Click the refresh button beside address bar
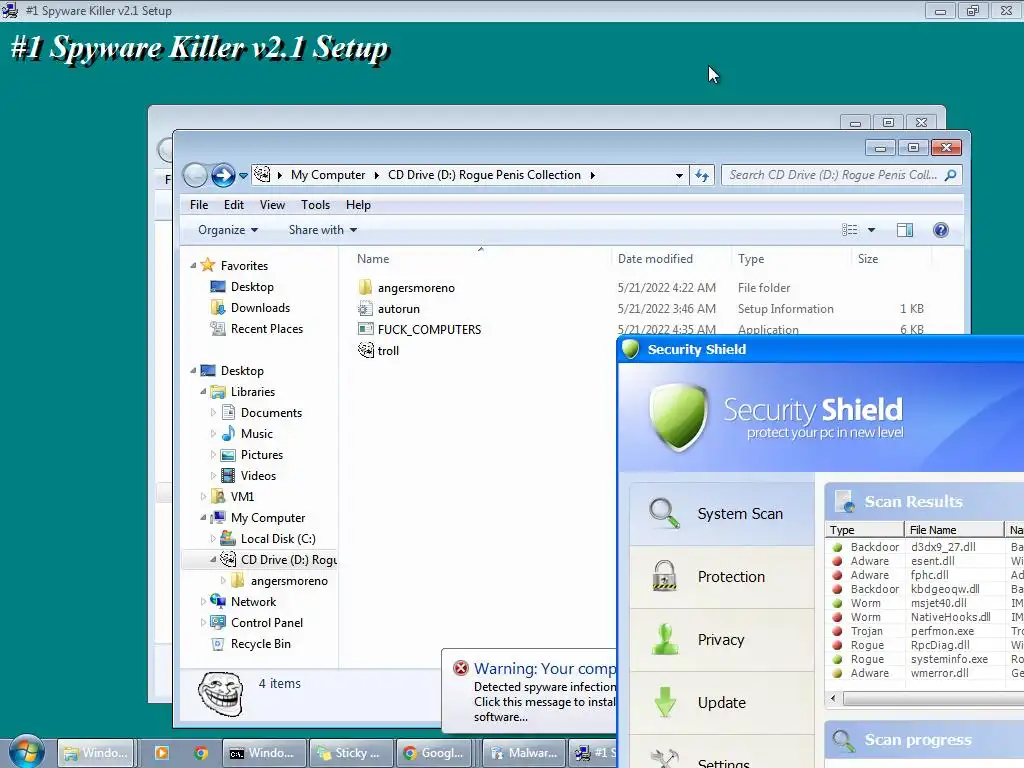The width and height of the screenshot is (1024, 768). click(702, 175)
